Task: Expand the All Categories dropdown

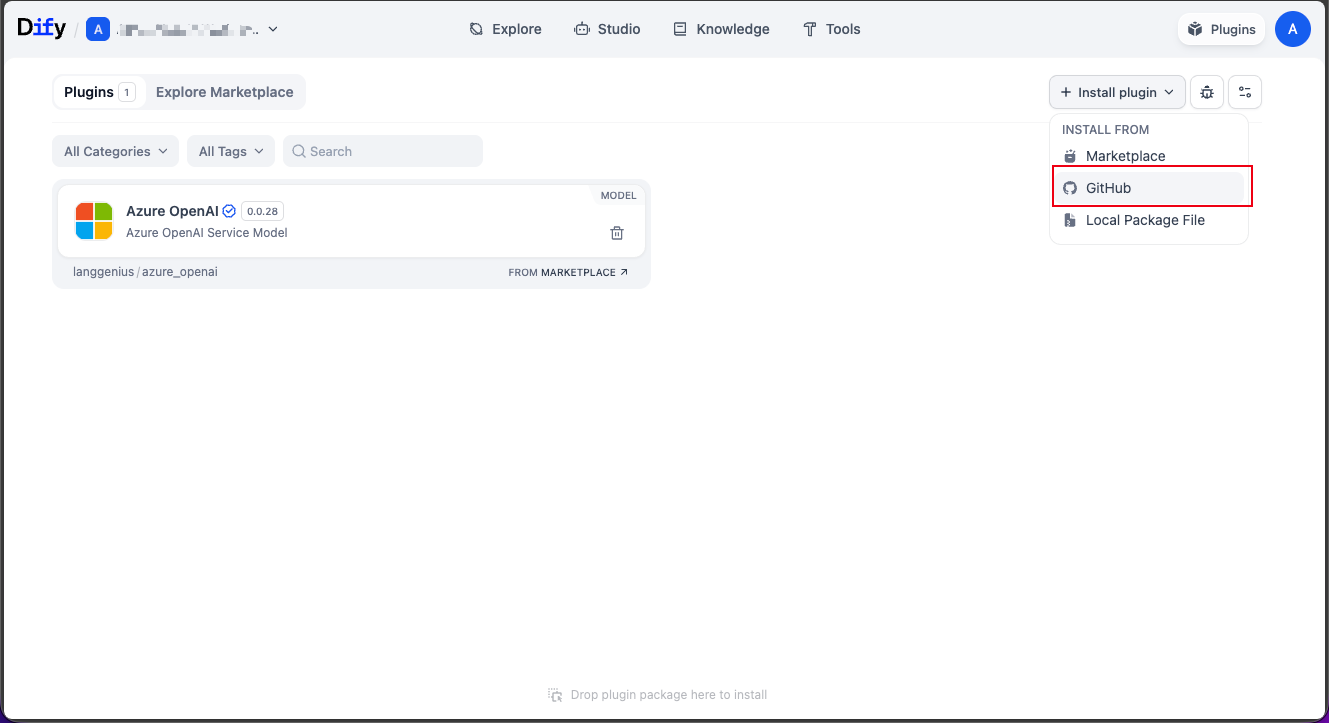Action: click(x=115, y=151)
